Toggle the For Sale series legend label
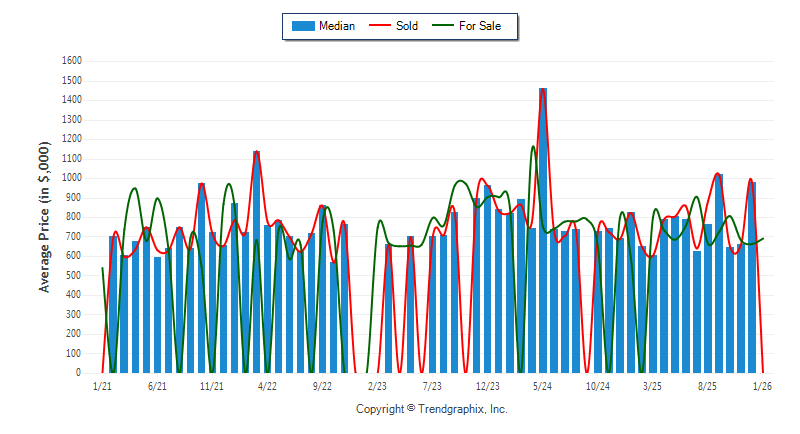Image resolution: width=800 pixels, height=434 pixels. coord(482,26)
